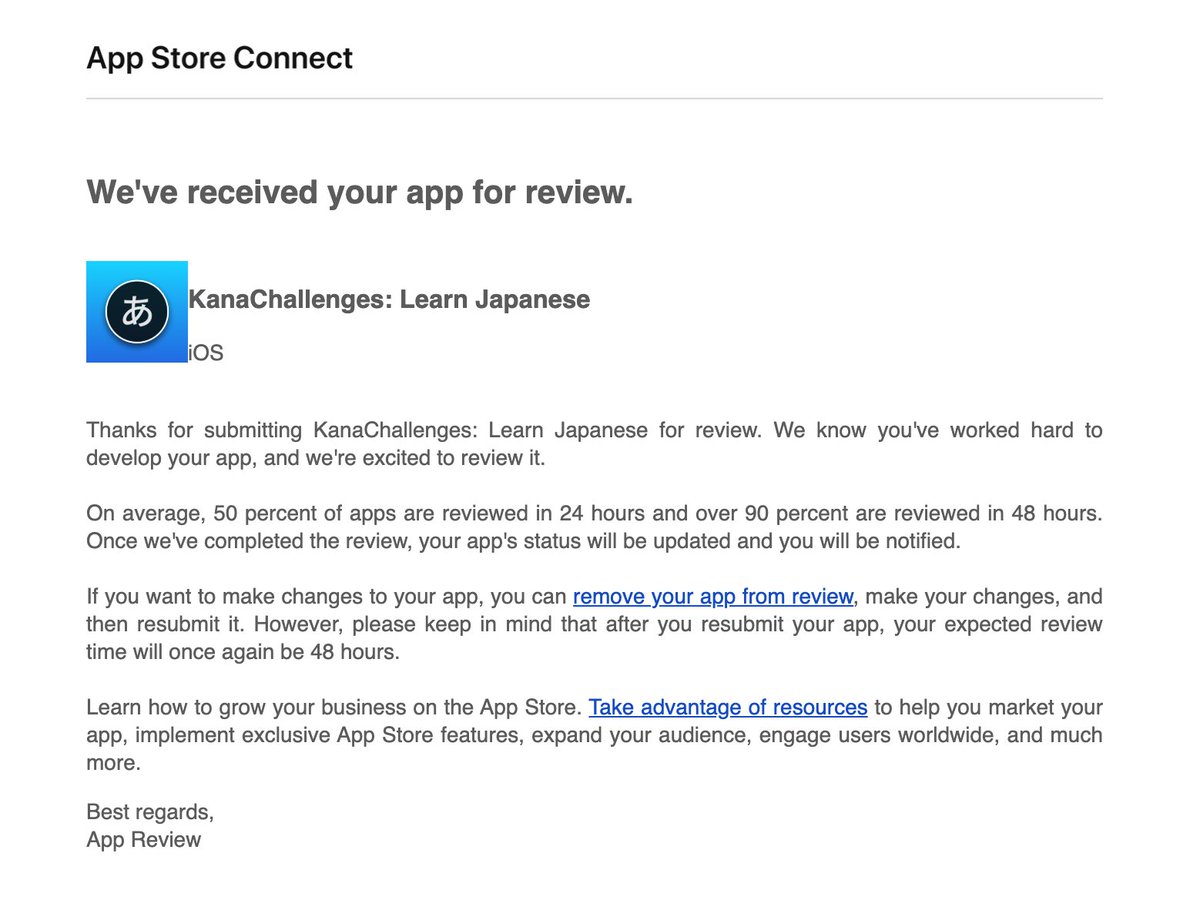The height and width of the screenshot is (910, 1200).
Task: Open the 'remove your app from review' link
Action: [713, 597]
